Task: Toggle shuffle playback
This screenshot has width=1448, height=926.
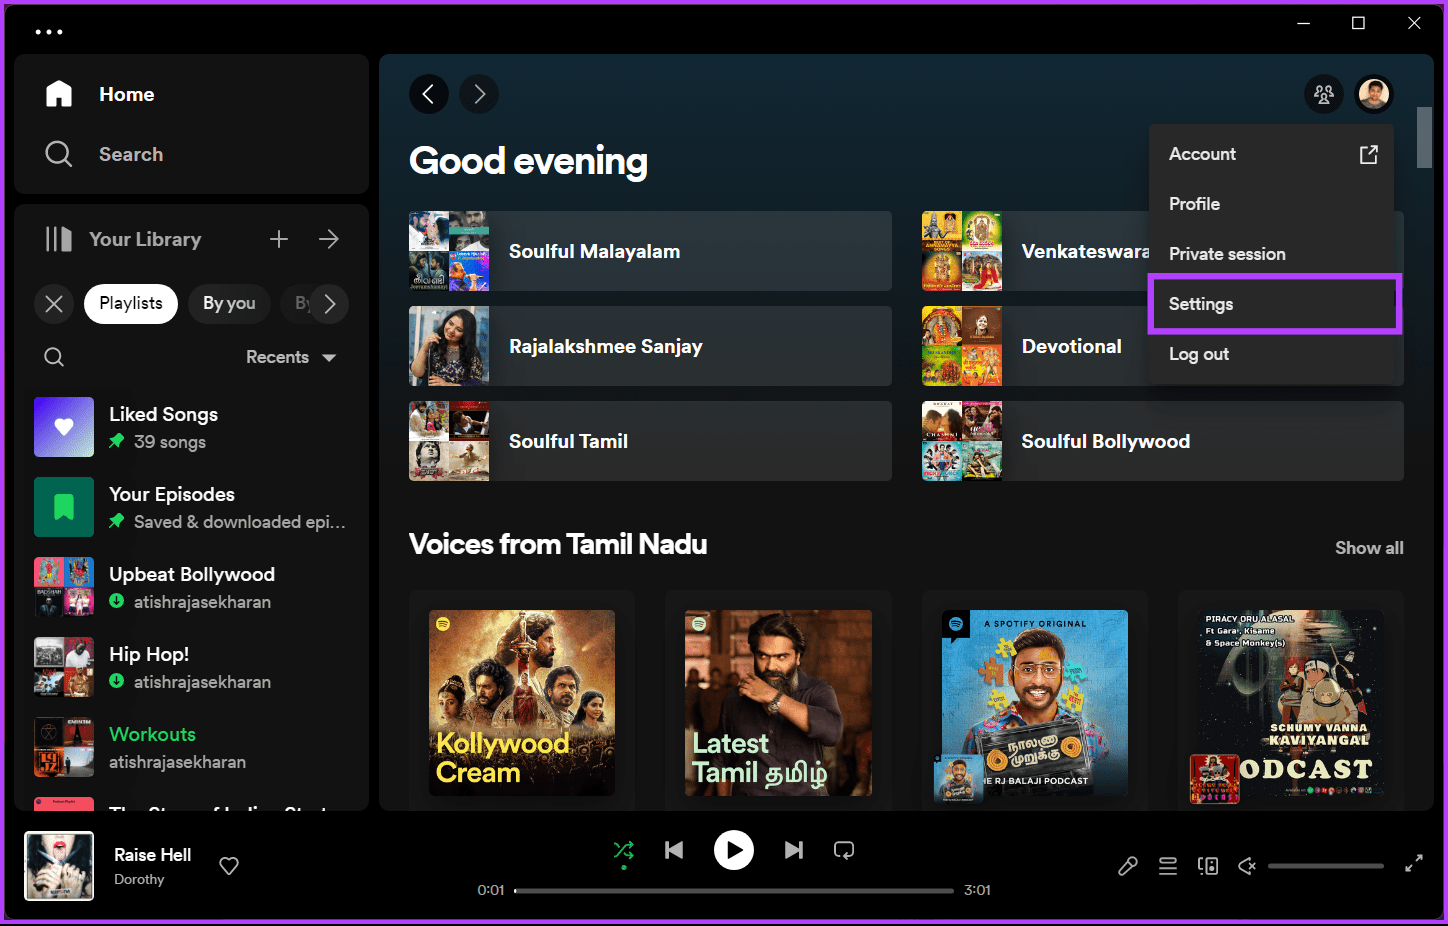Action: tap(624, 850)
